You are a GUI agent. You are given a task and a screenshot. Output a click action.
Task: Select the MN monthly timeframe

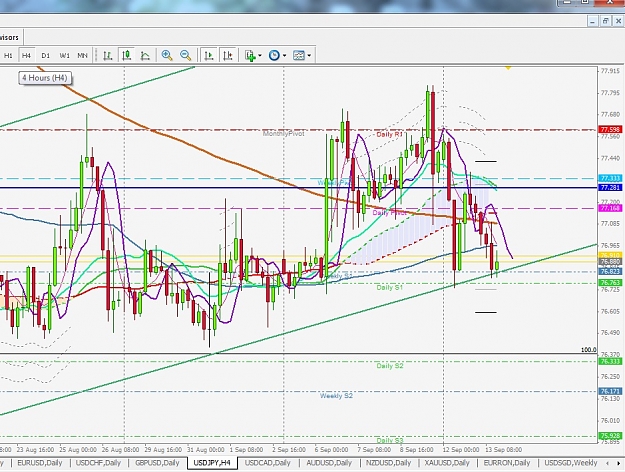click(x=83, y=55)
